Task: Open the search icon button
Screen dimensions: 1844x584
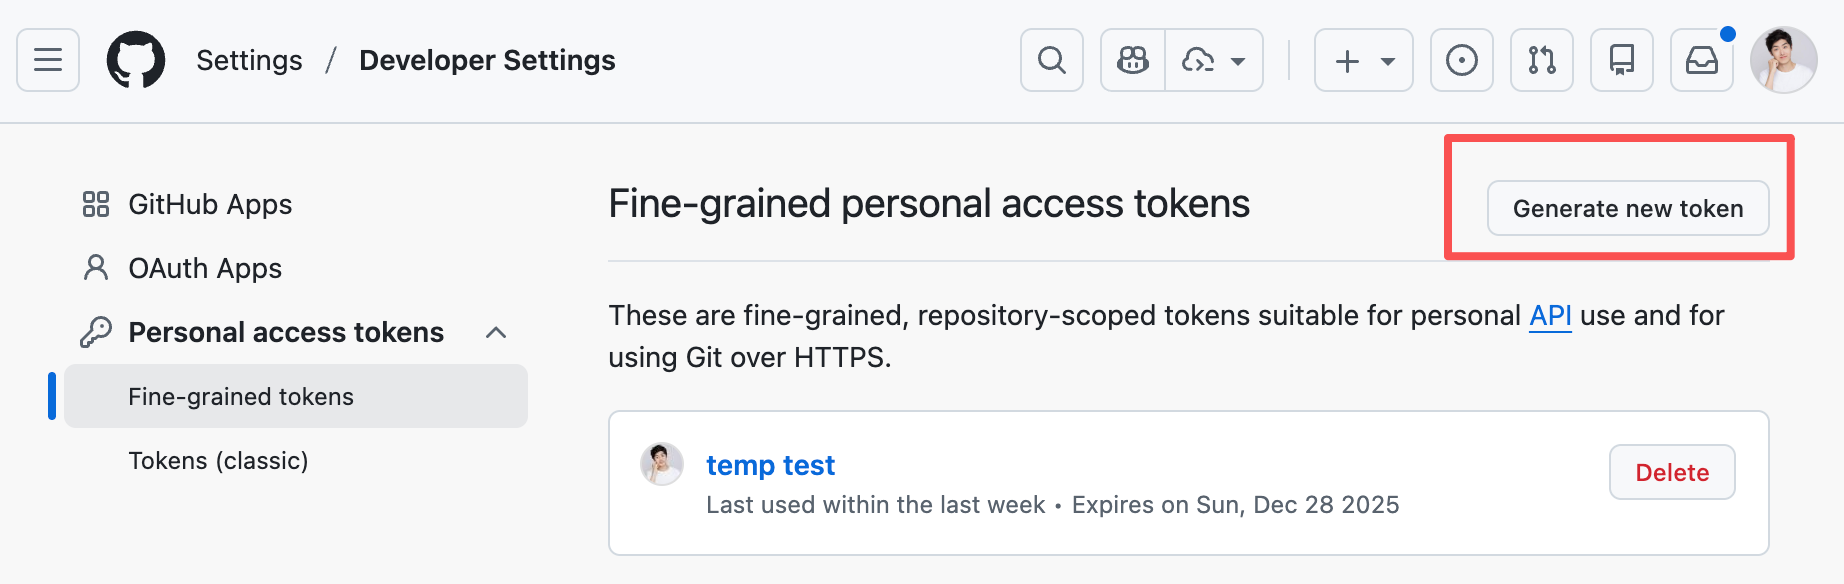Action: tap(1051, 60)
